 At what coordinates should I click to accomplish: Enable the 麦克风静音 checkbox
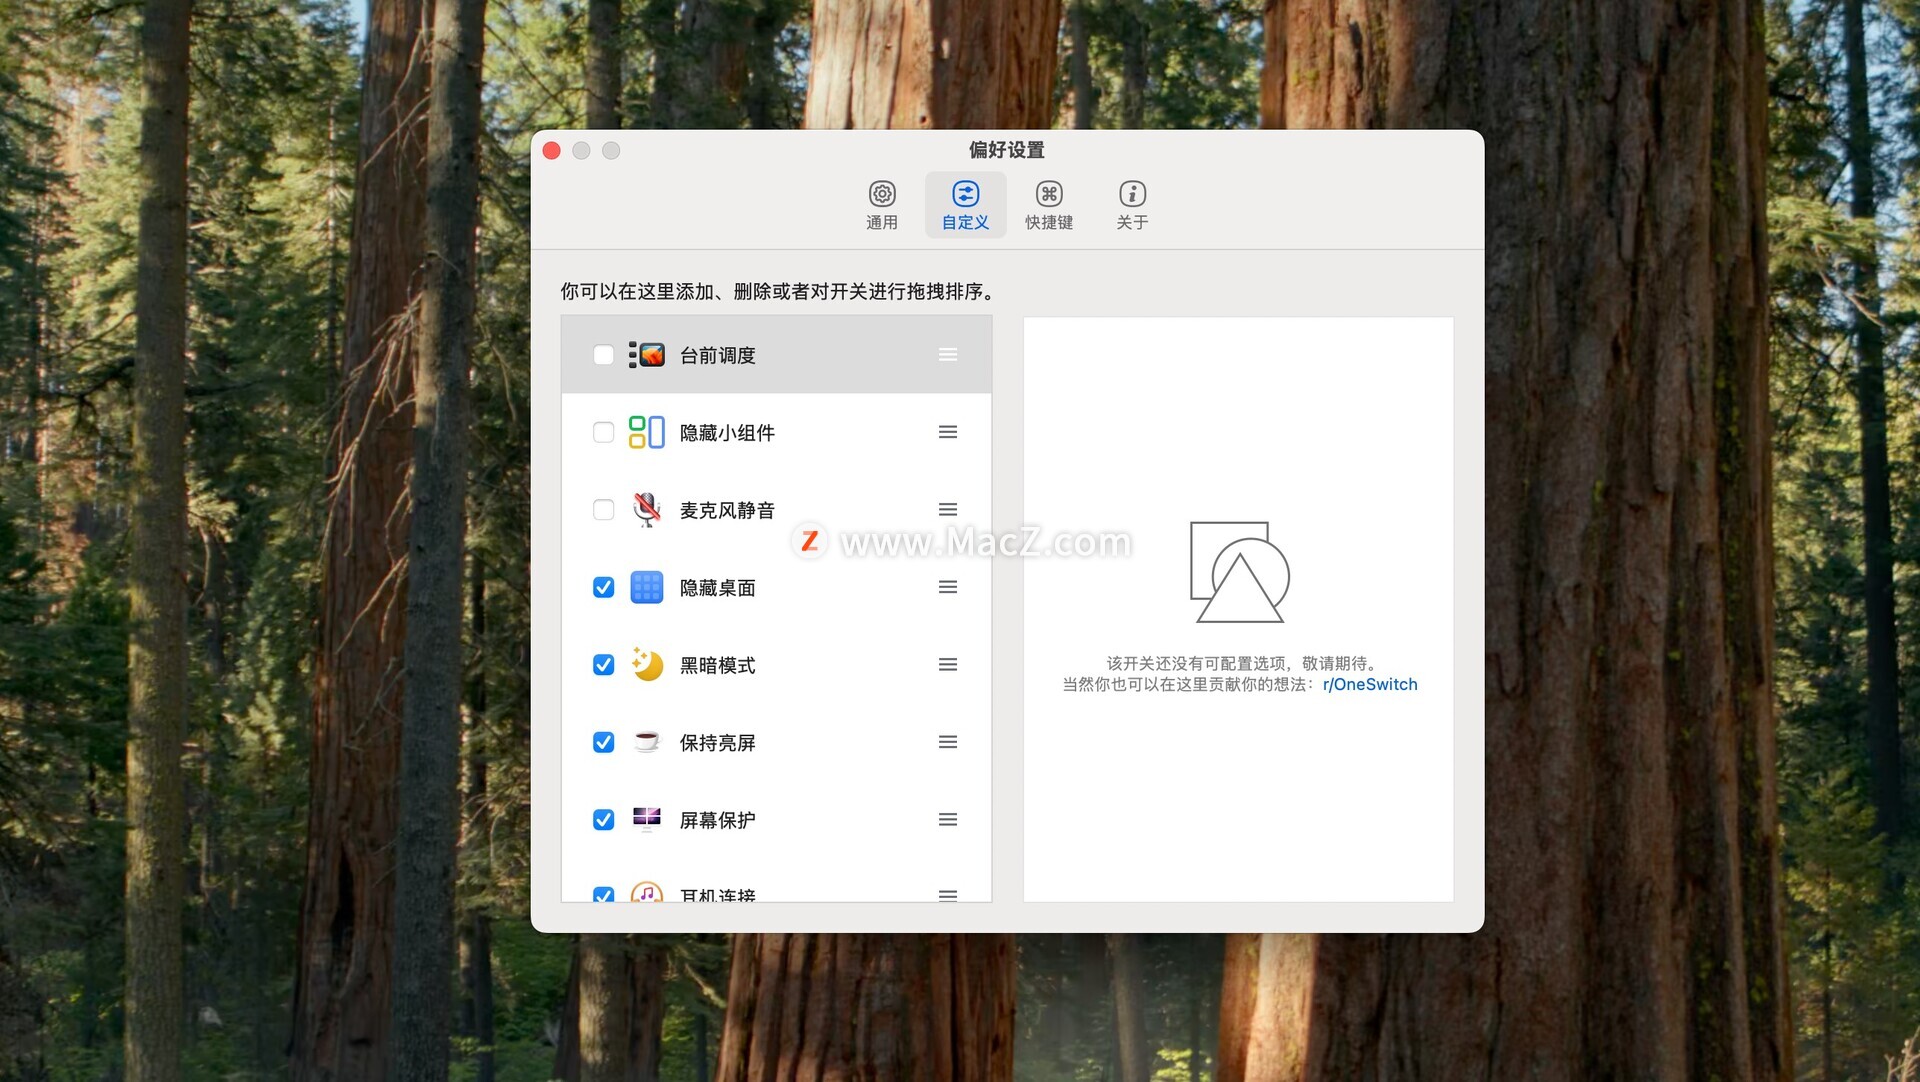click(x=603, y=510)
